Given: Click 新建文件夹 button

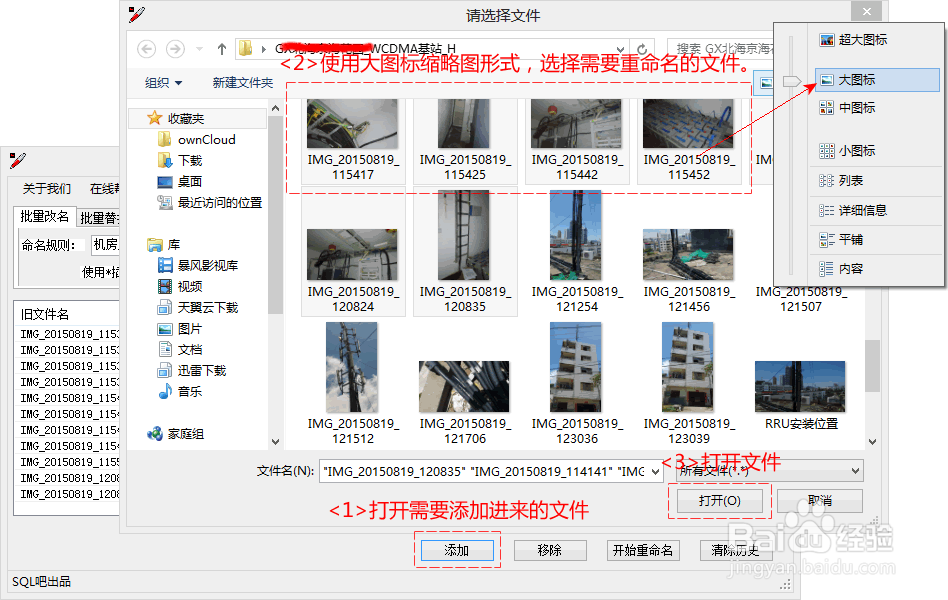Looking at the screenshot, I should click(243, 82).
